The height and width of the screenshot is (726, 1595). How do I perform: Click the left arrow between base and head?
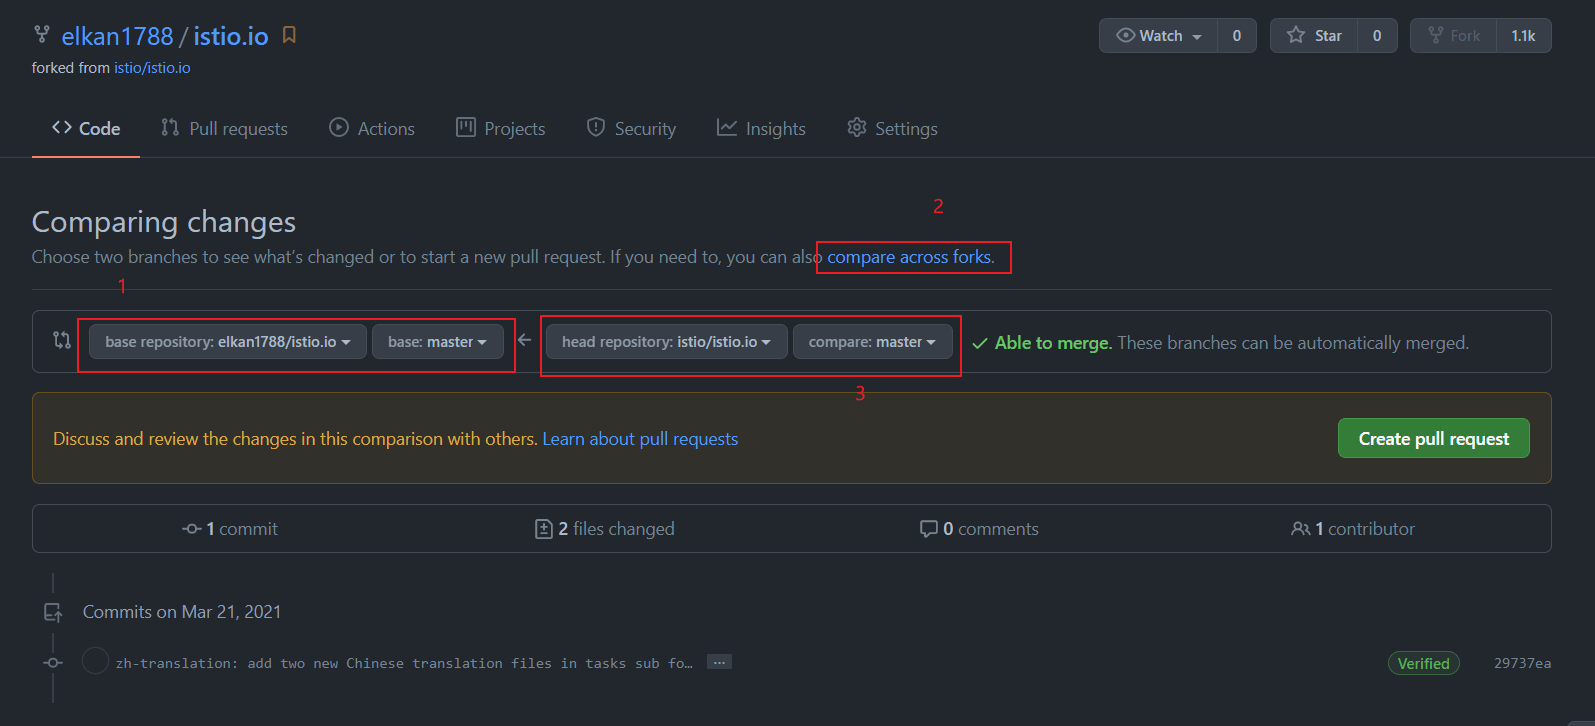pos(524,340)
